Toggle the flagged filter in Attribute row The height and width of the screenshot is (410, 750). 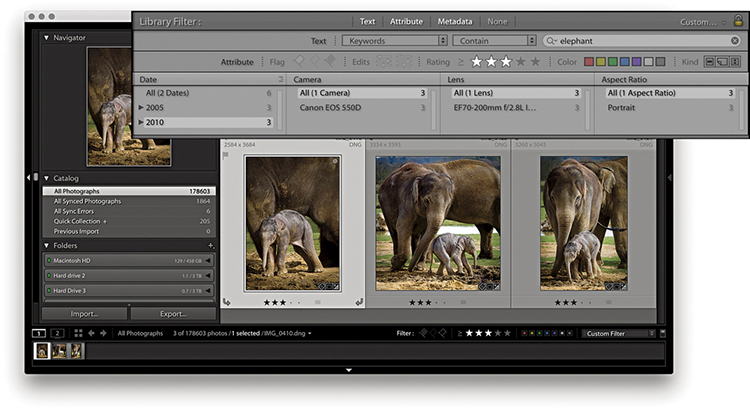[300, 62]
